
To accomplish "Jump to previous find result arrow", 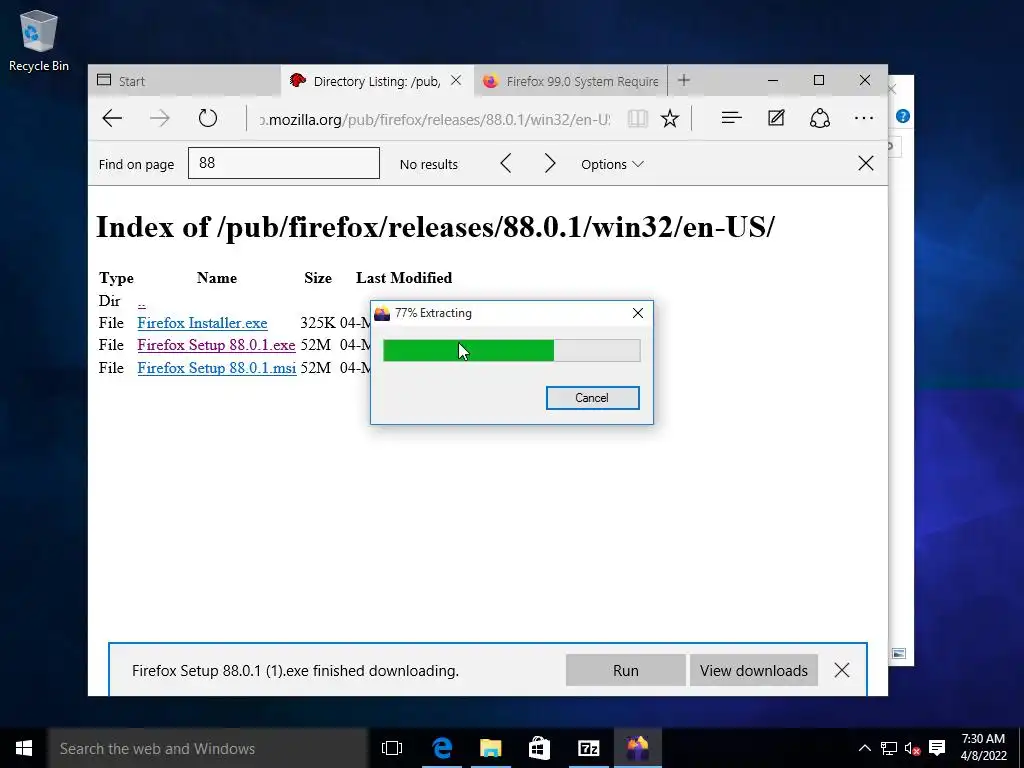I will [x=505, y=164].
